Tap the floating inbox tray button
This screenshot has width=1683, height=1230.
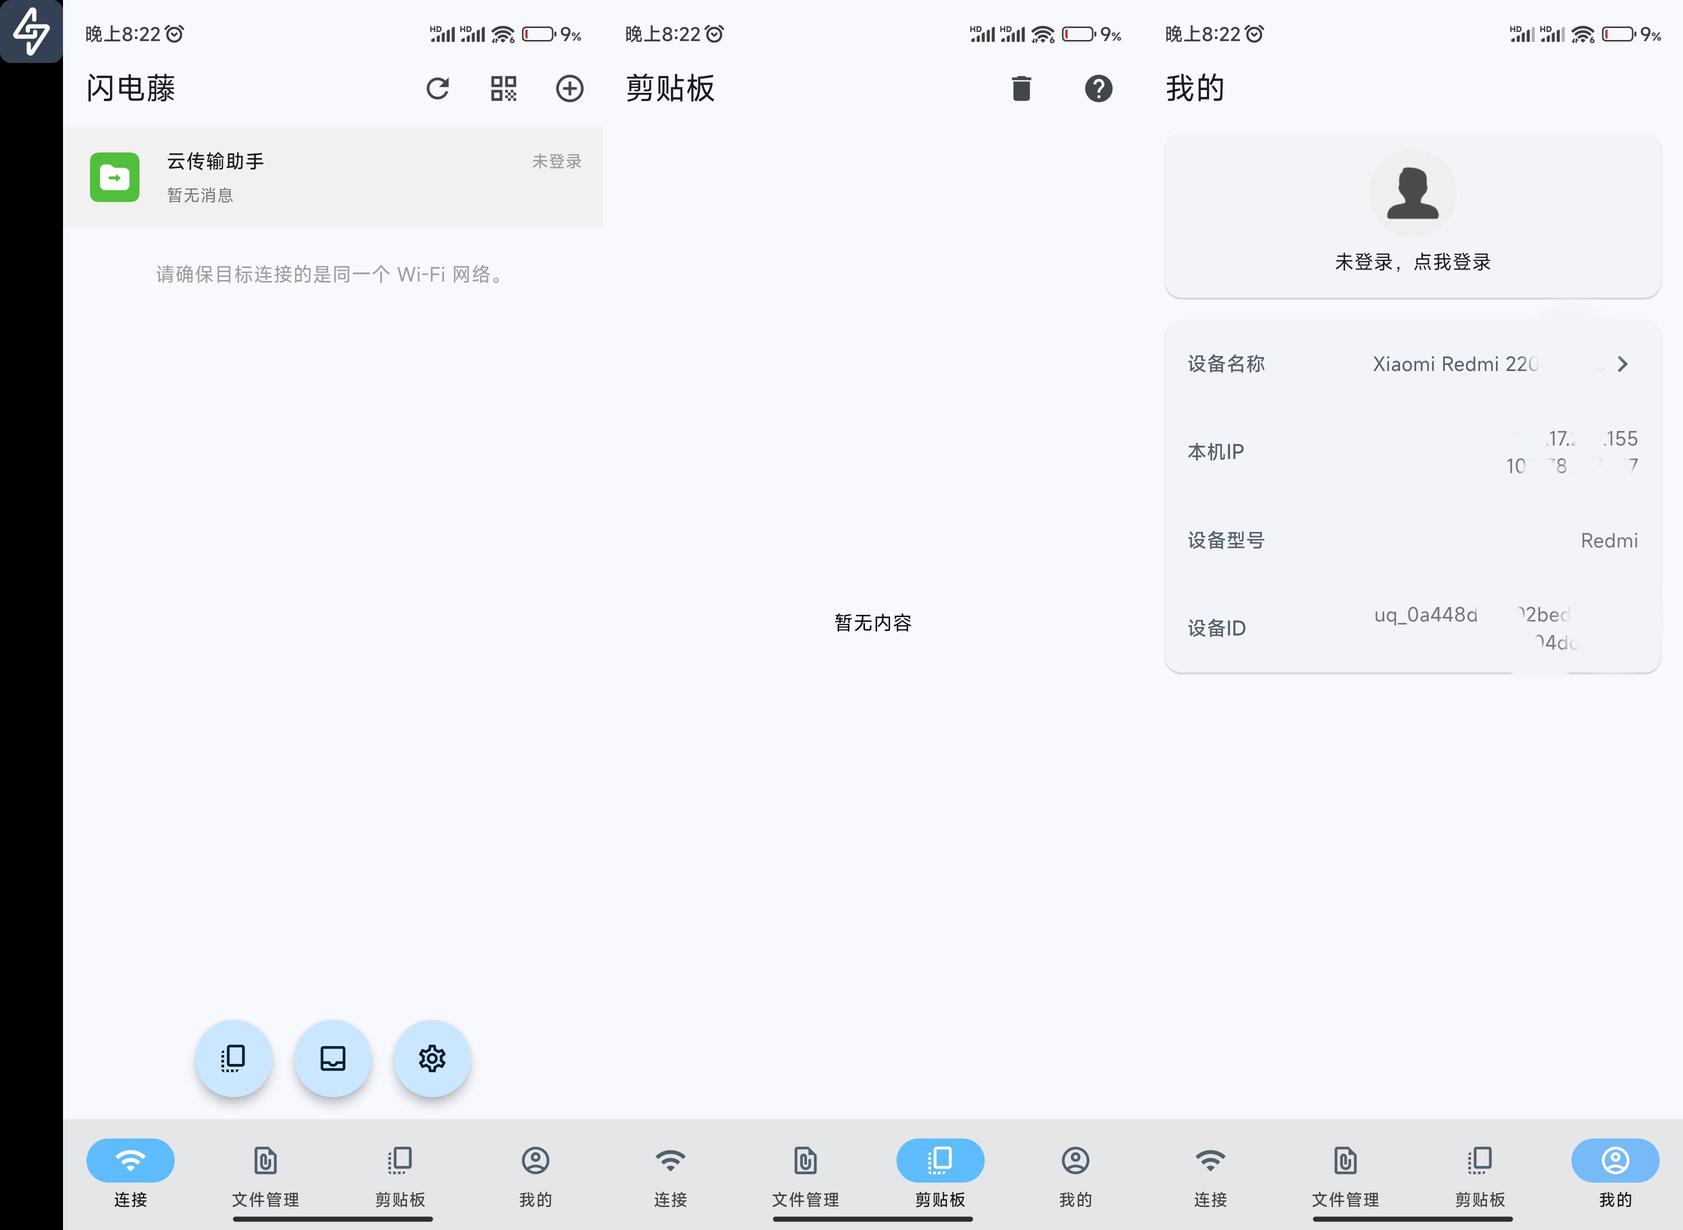coord(333,1058)
